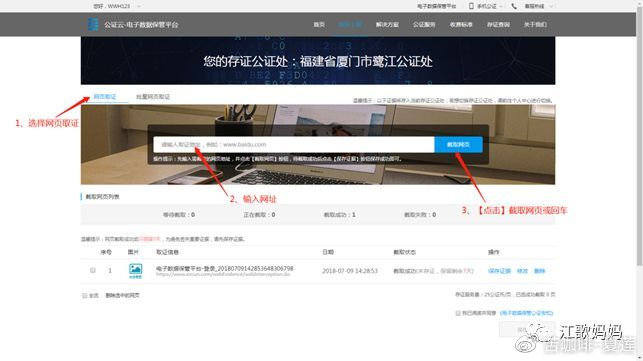Open 公证服务 in the navigation bar

424,25
